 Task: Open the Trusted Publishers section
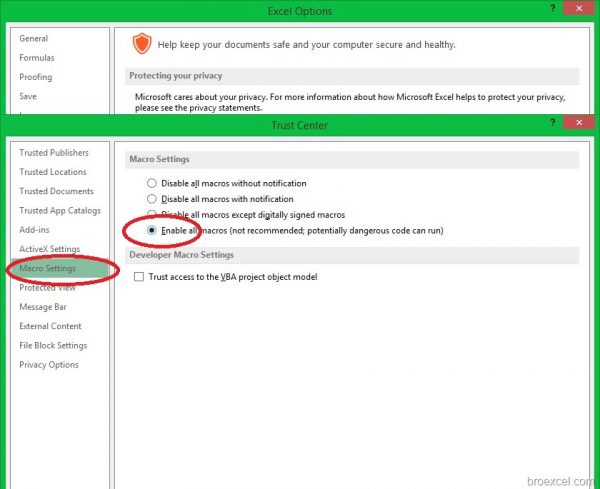(x=54, y=153)
